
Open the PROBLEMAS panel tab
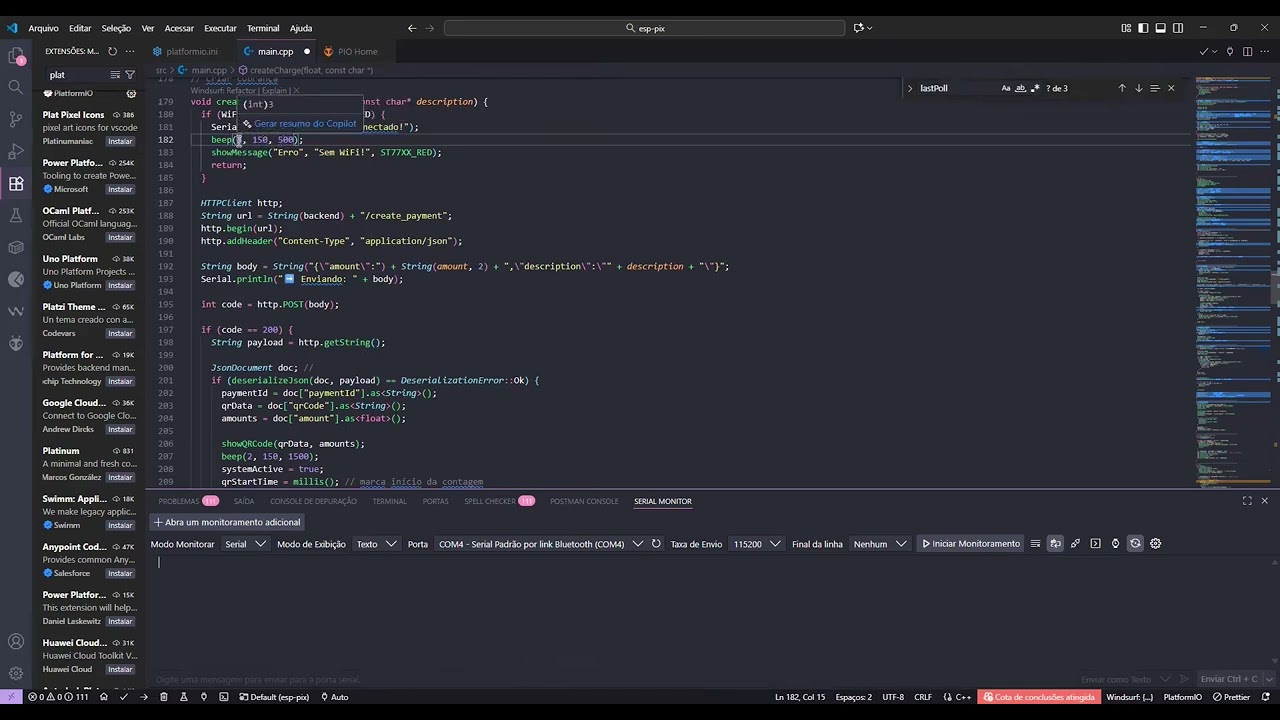click(188, 501)
